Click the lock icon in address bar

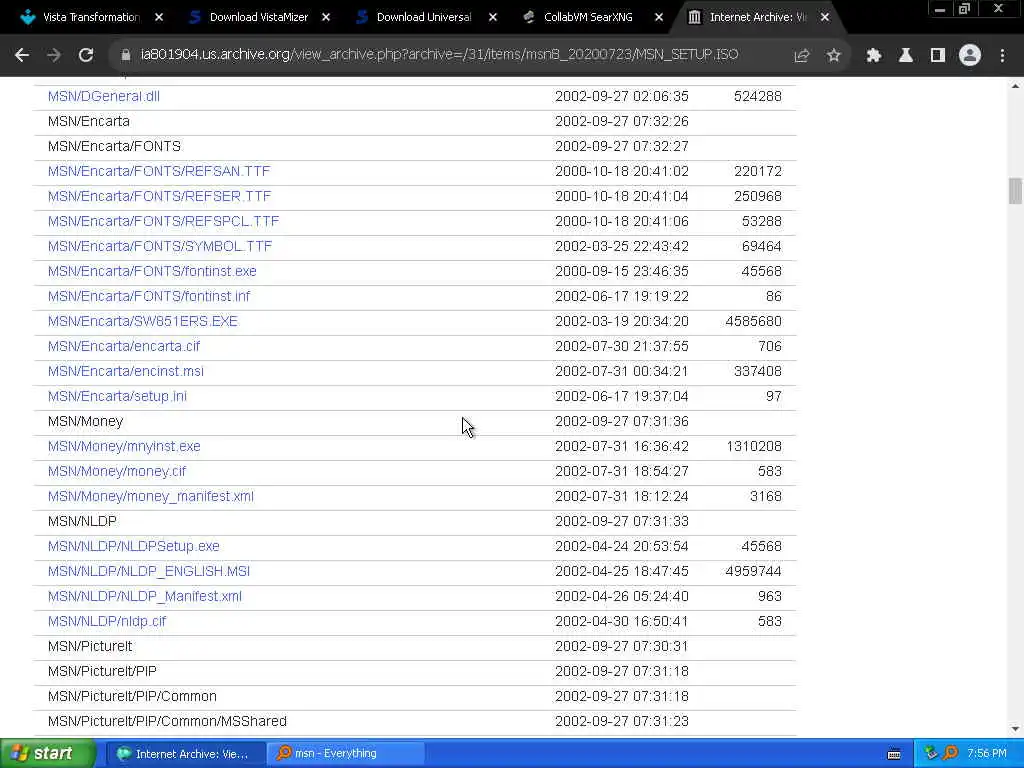[x=126, y=56]
